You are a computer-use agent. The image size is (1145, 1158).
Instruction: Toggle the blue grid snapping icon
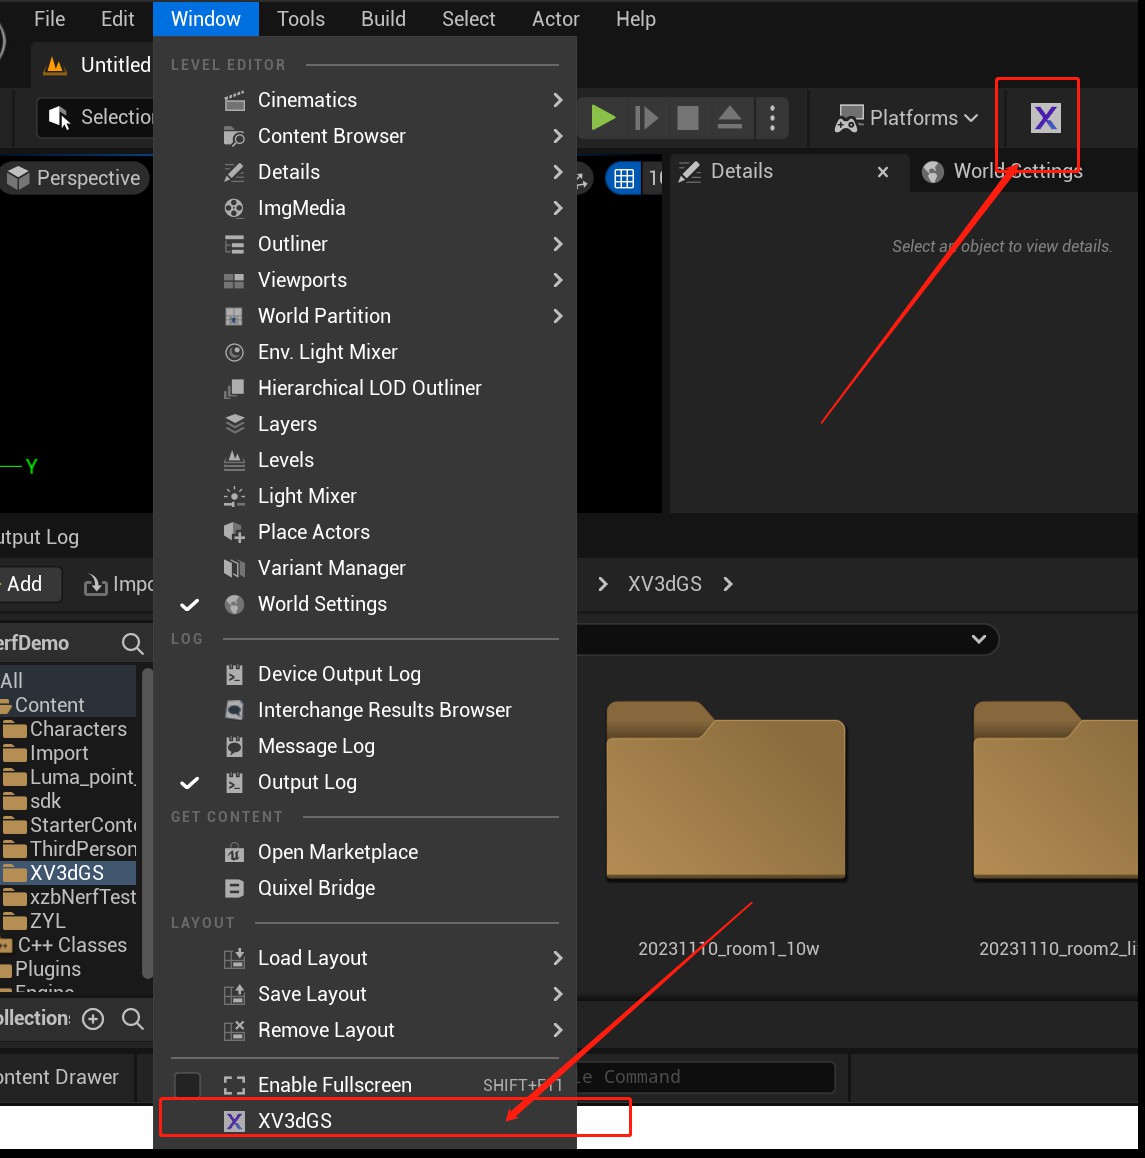pyautogui.click(x=624, y=178)
